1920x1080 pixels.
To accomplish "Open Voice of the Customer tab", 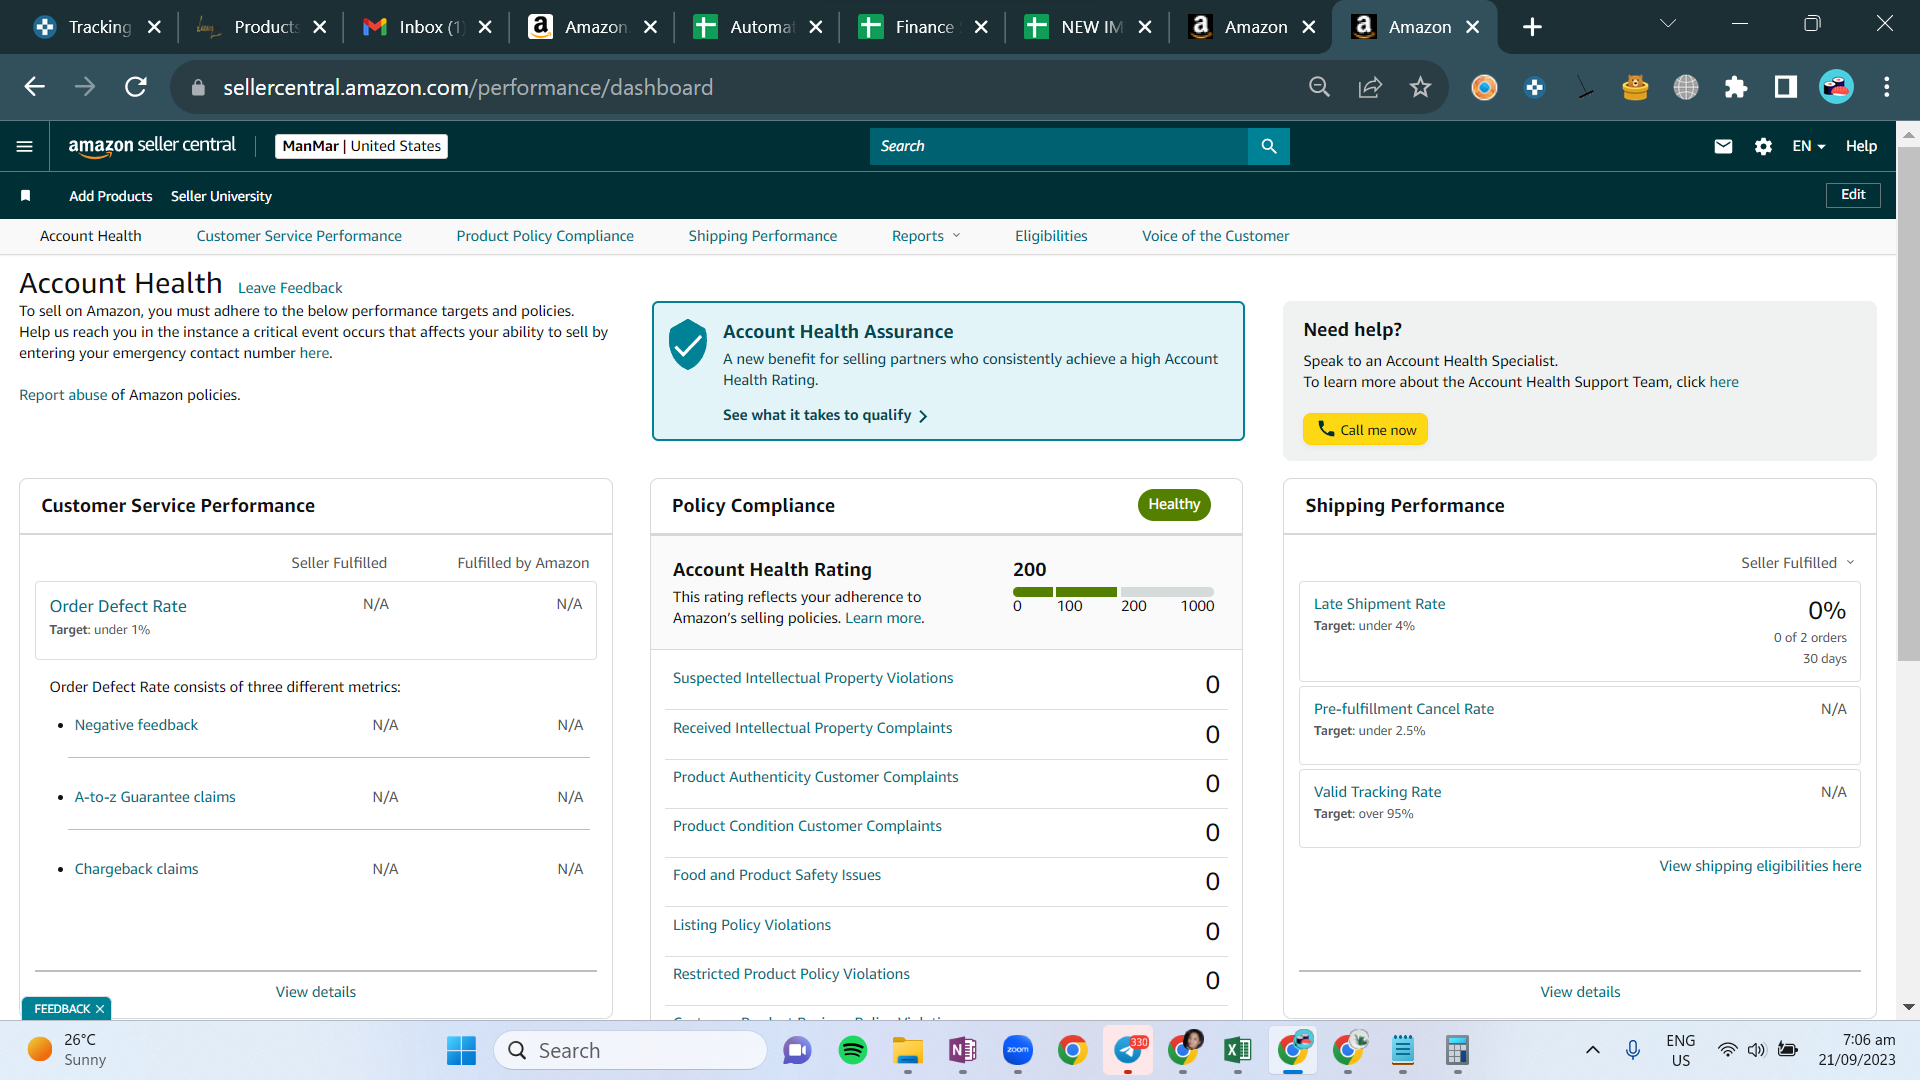I will (1215, 236).
